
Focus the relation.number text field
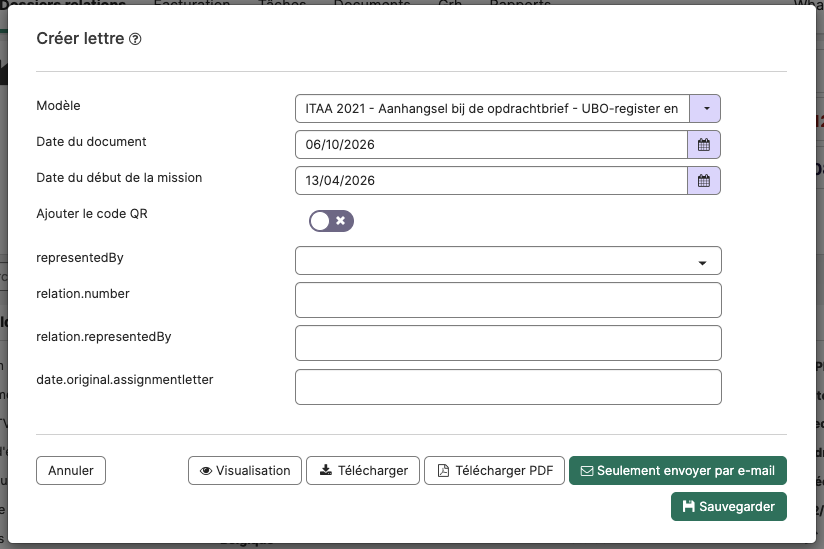[x=508, y=300]
